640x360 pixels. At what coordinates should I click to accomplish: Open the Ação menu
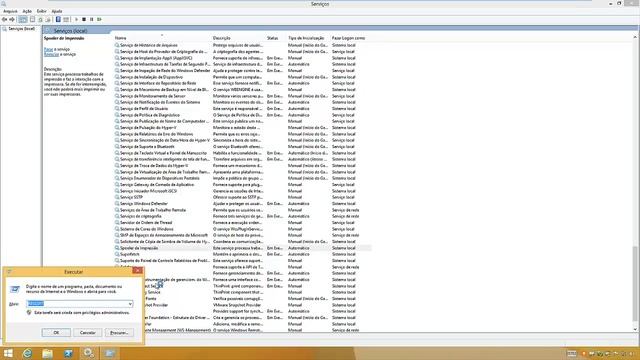click(x=27, y=11)
